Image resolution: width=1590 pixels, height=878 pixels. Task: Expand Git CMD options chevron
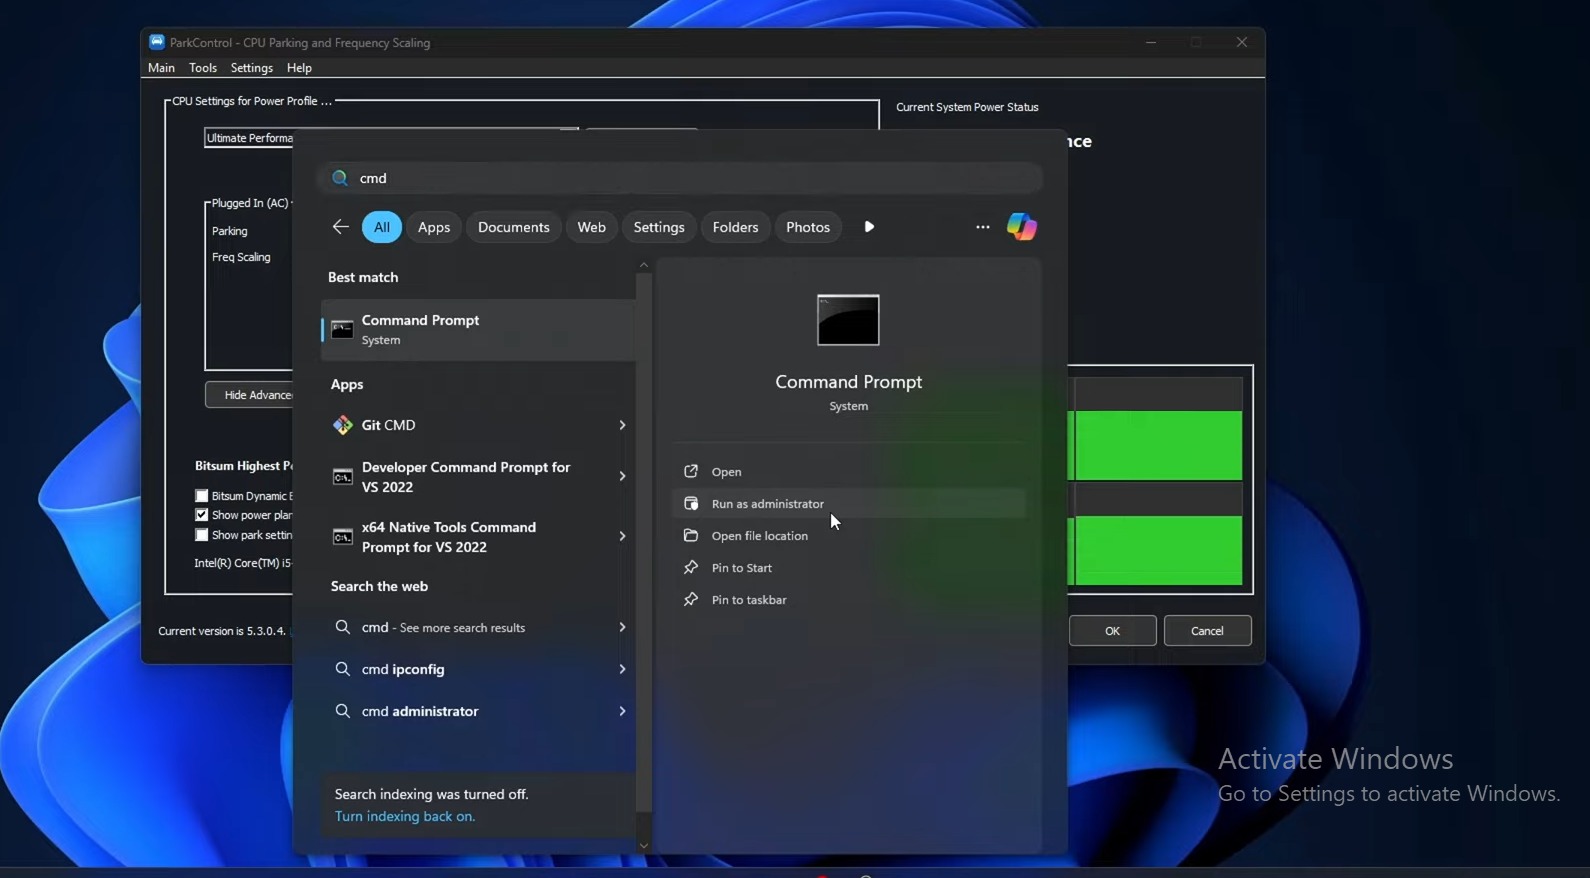(622, 425)
